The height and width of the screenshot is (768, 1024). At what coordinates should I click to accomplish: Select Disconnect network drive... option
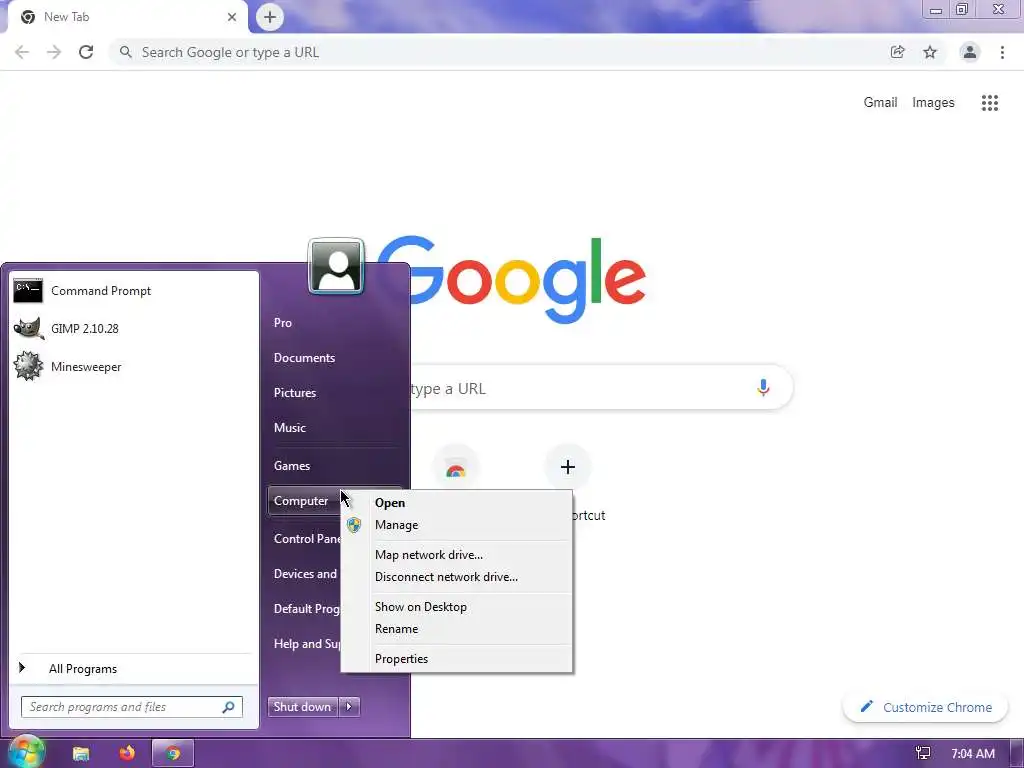456,577
